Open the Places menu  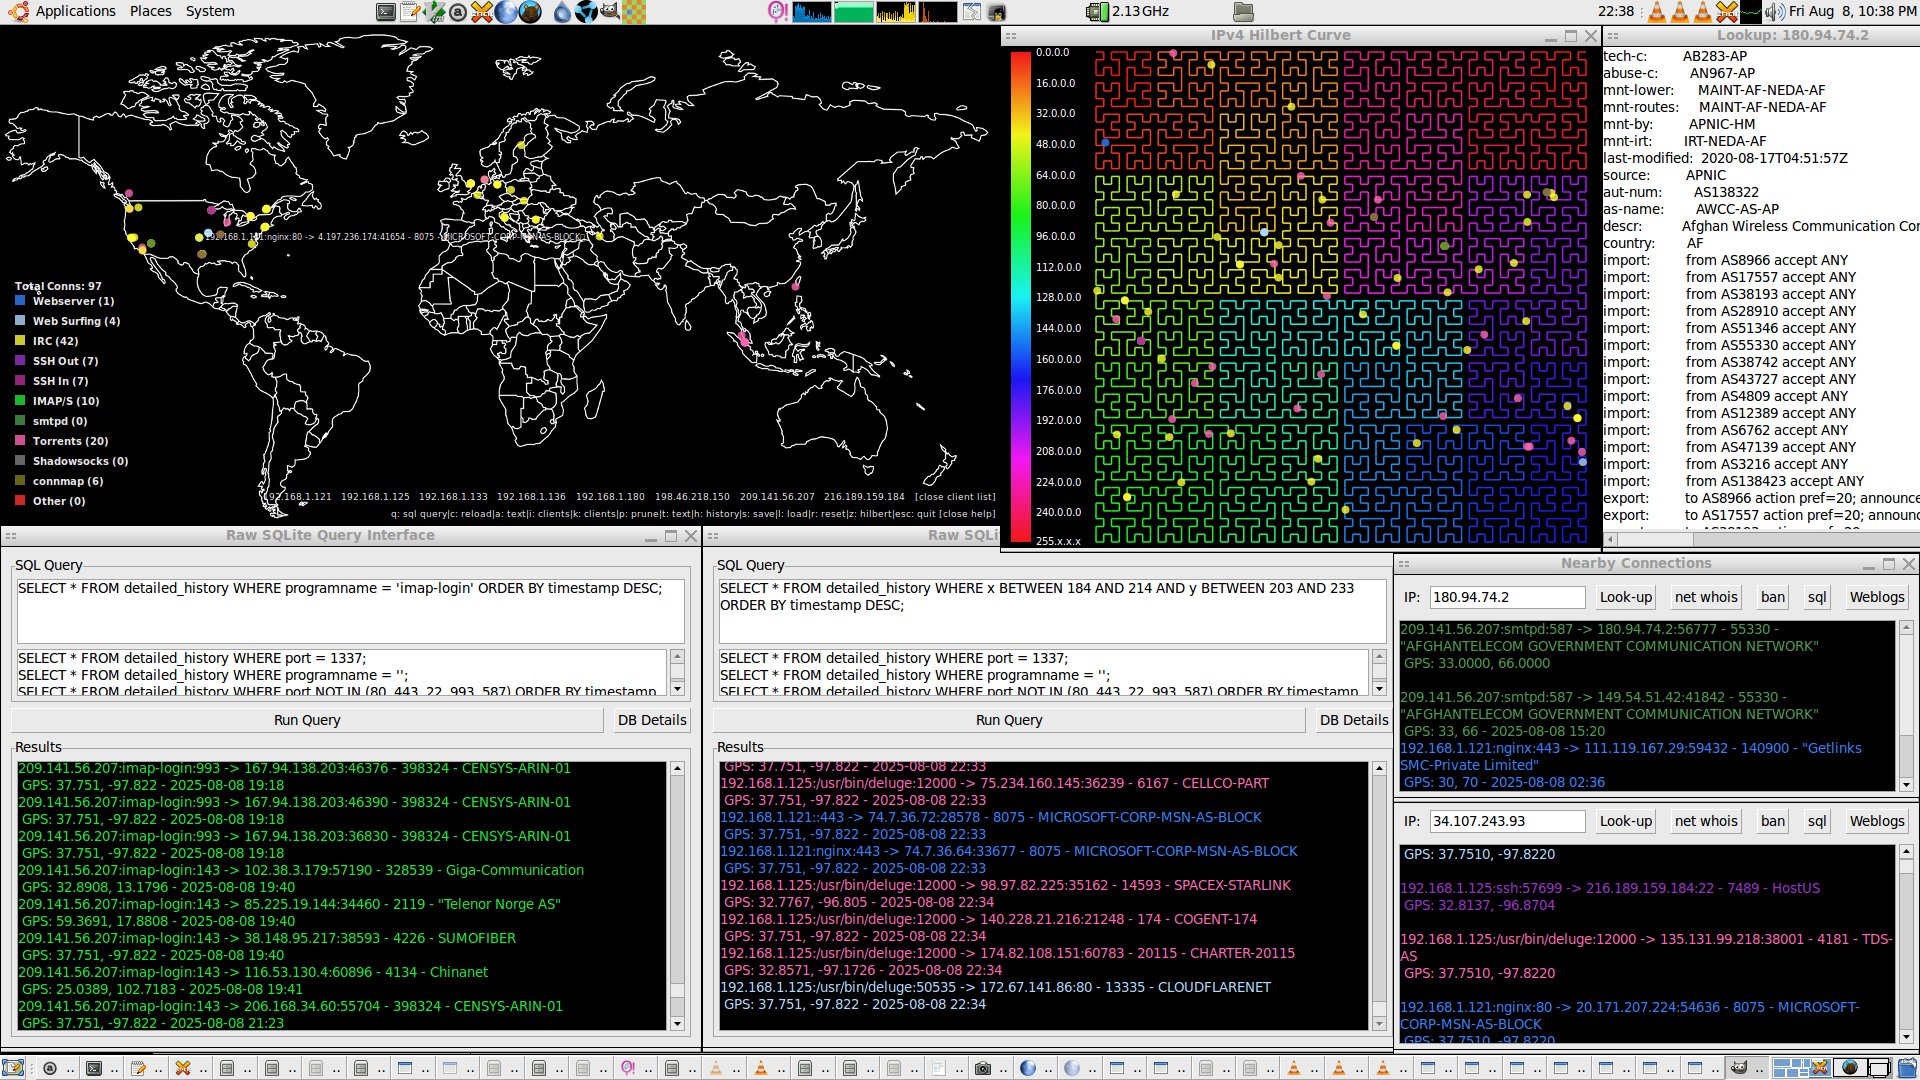tap(150, 11)
